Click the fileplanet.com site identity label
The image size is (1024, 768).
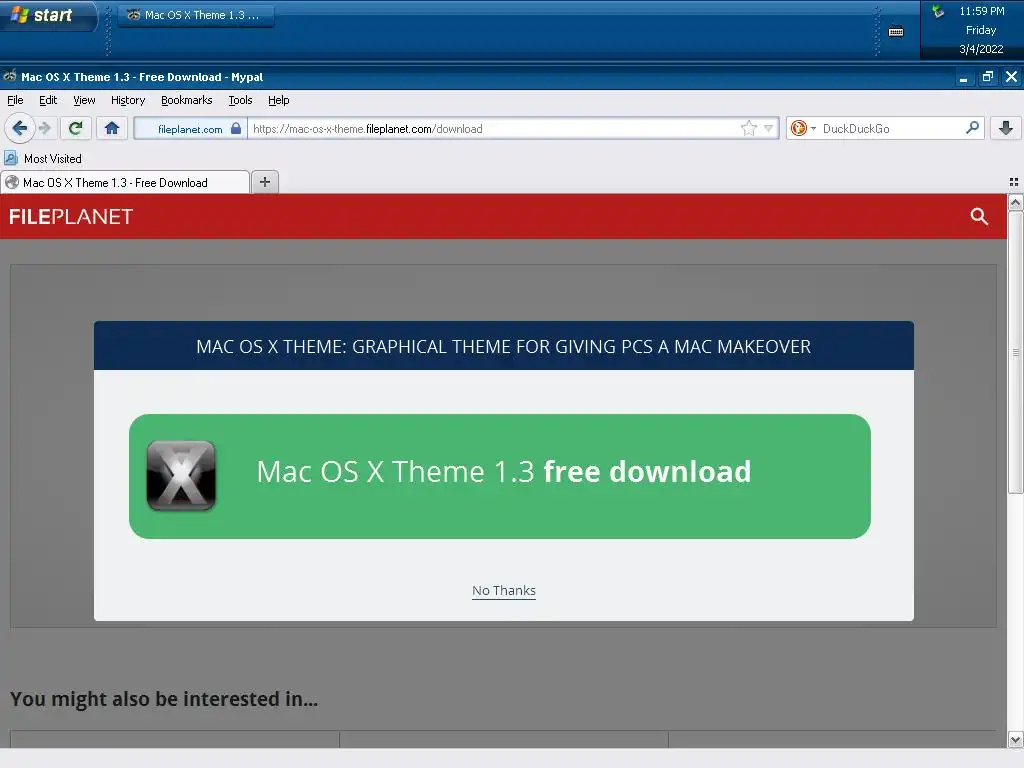189,129
